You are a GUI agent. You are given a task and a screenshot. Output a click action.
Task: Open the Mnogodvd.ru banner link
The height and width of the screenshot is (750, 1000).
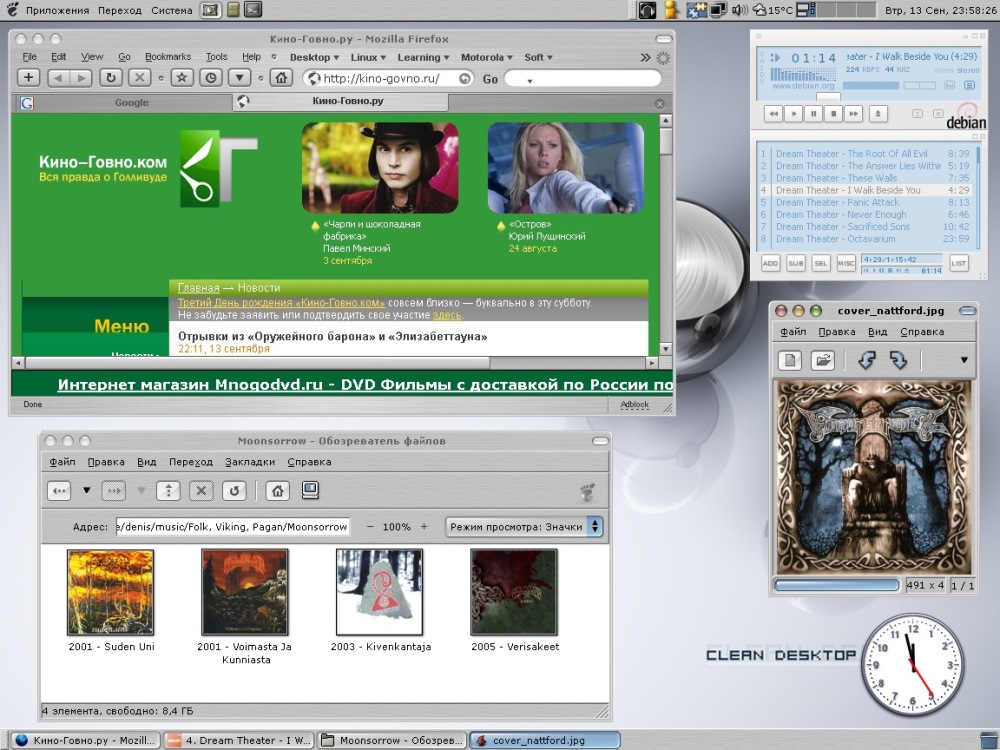point(365,385)
